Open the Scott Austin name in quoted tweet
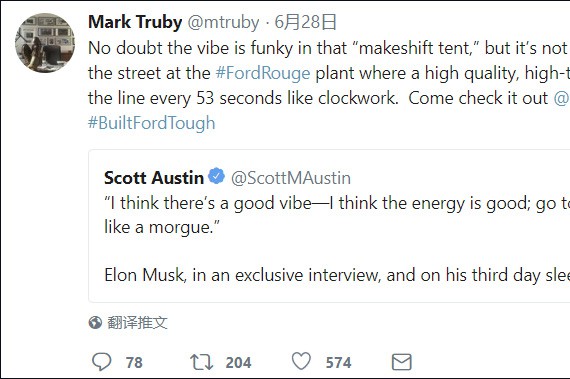This screenshot has height=379, width=570. tap(154, 178)
